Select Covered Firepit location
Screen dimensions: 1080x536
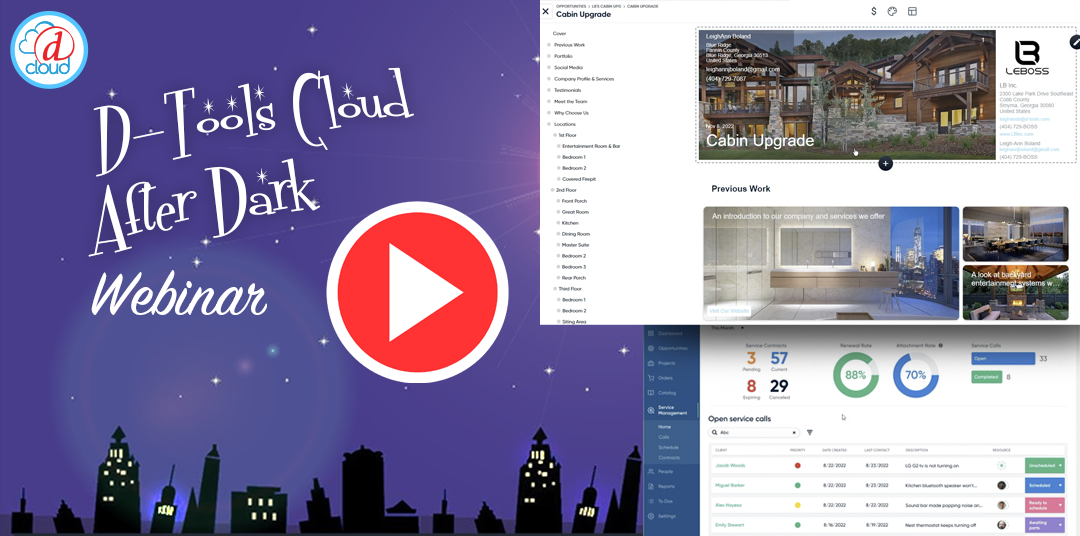[579, 179]
